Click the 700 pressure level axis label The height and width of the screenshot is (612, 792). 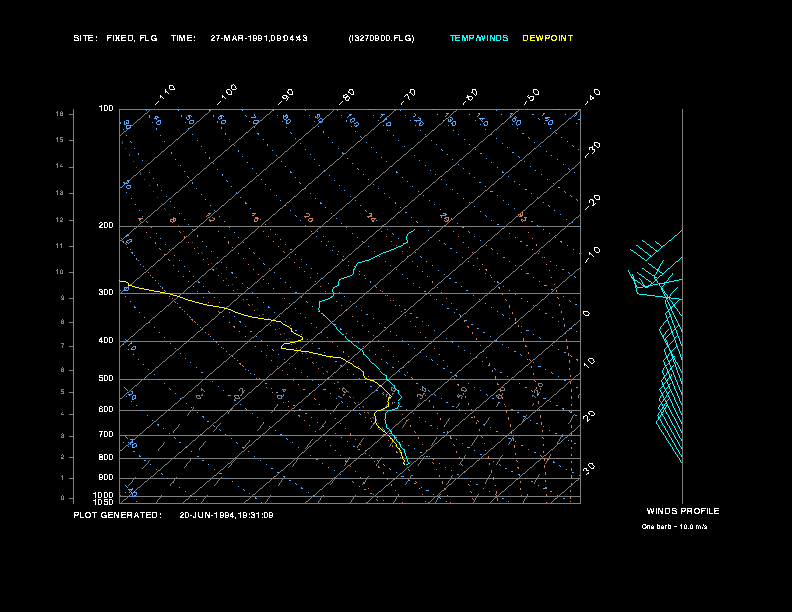106,434
